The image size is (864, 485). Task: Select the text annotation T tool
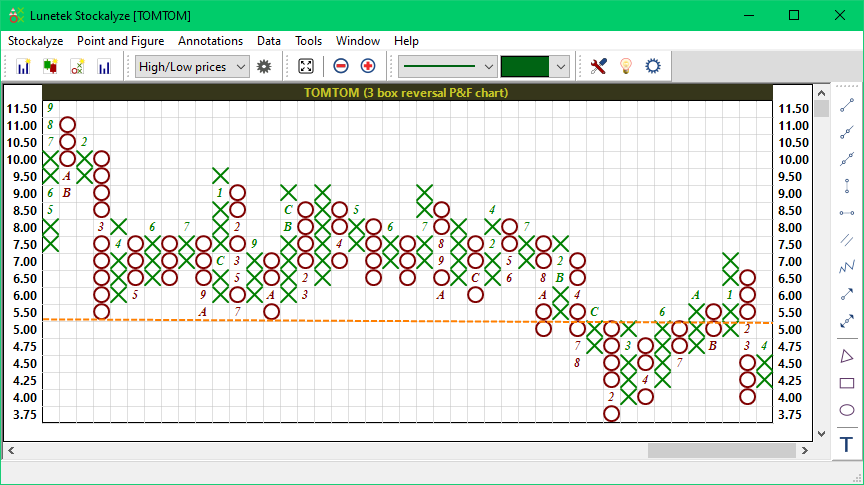847,444
